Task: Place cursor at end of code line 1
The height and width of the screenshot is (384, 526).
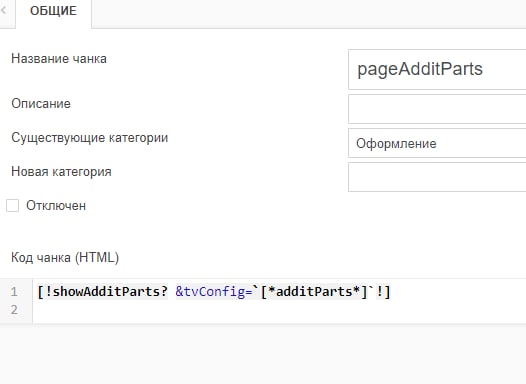Action: pos(391,291)
